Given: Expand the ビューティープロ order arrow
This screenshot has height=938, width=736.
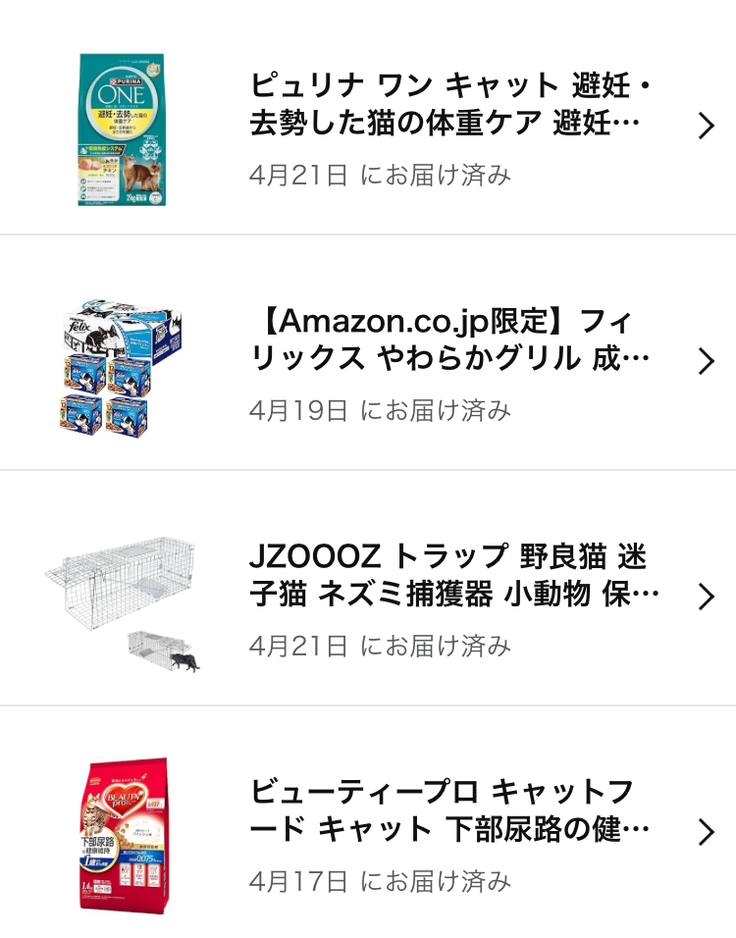Looking at the screenshot, I should (x=706, y=832).
